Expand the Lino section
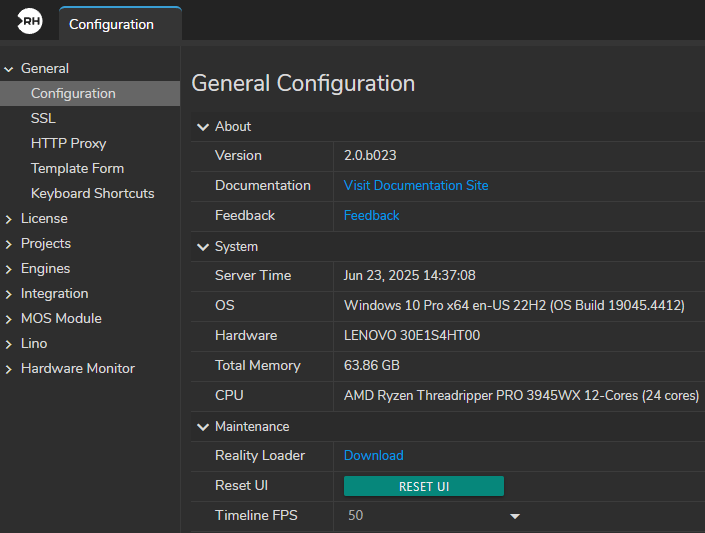 (9, 343)
